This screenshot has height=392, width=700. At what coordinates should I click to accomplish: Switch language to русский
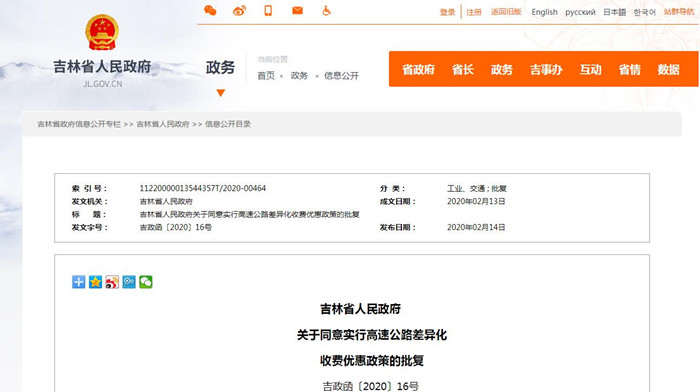tap(580, 12)
